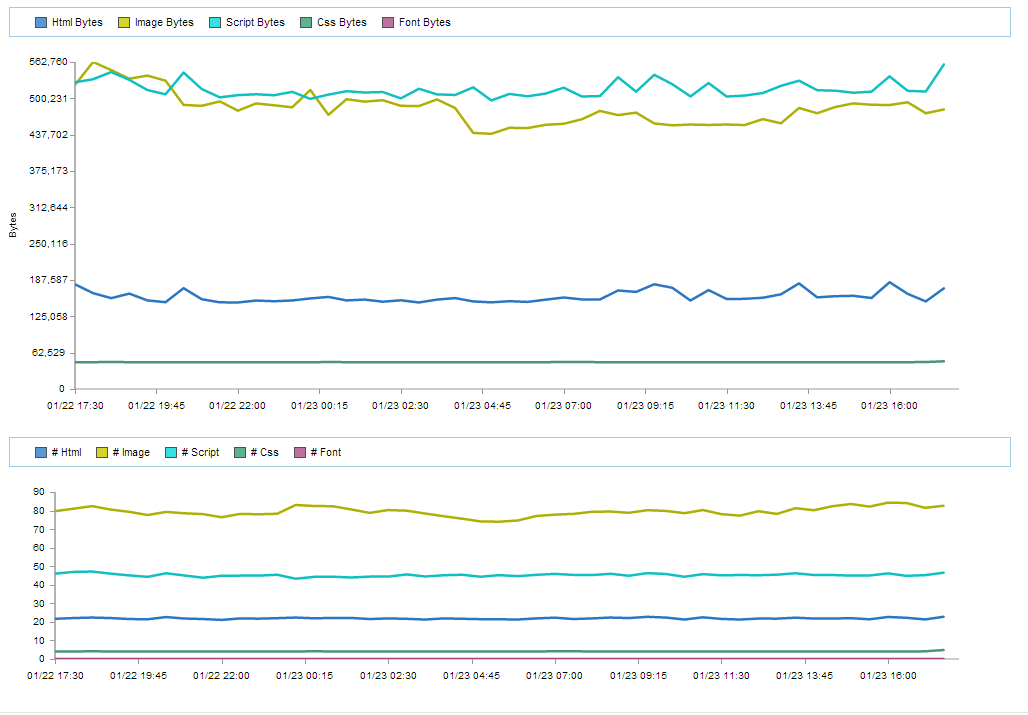Click the Bytes y-axis title
Viewport: 1028px width, 715px height.
click(x=13, y=225)
